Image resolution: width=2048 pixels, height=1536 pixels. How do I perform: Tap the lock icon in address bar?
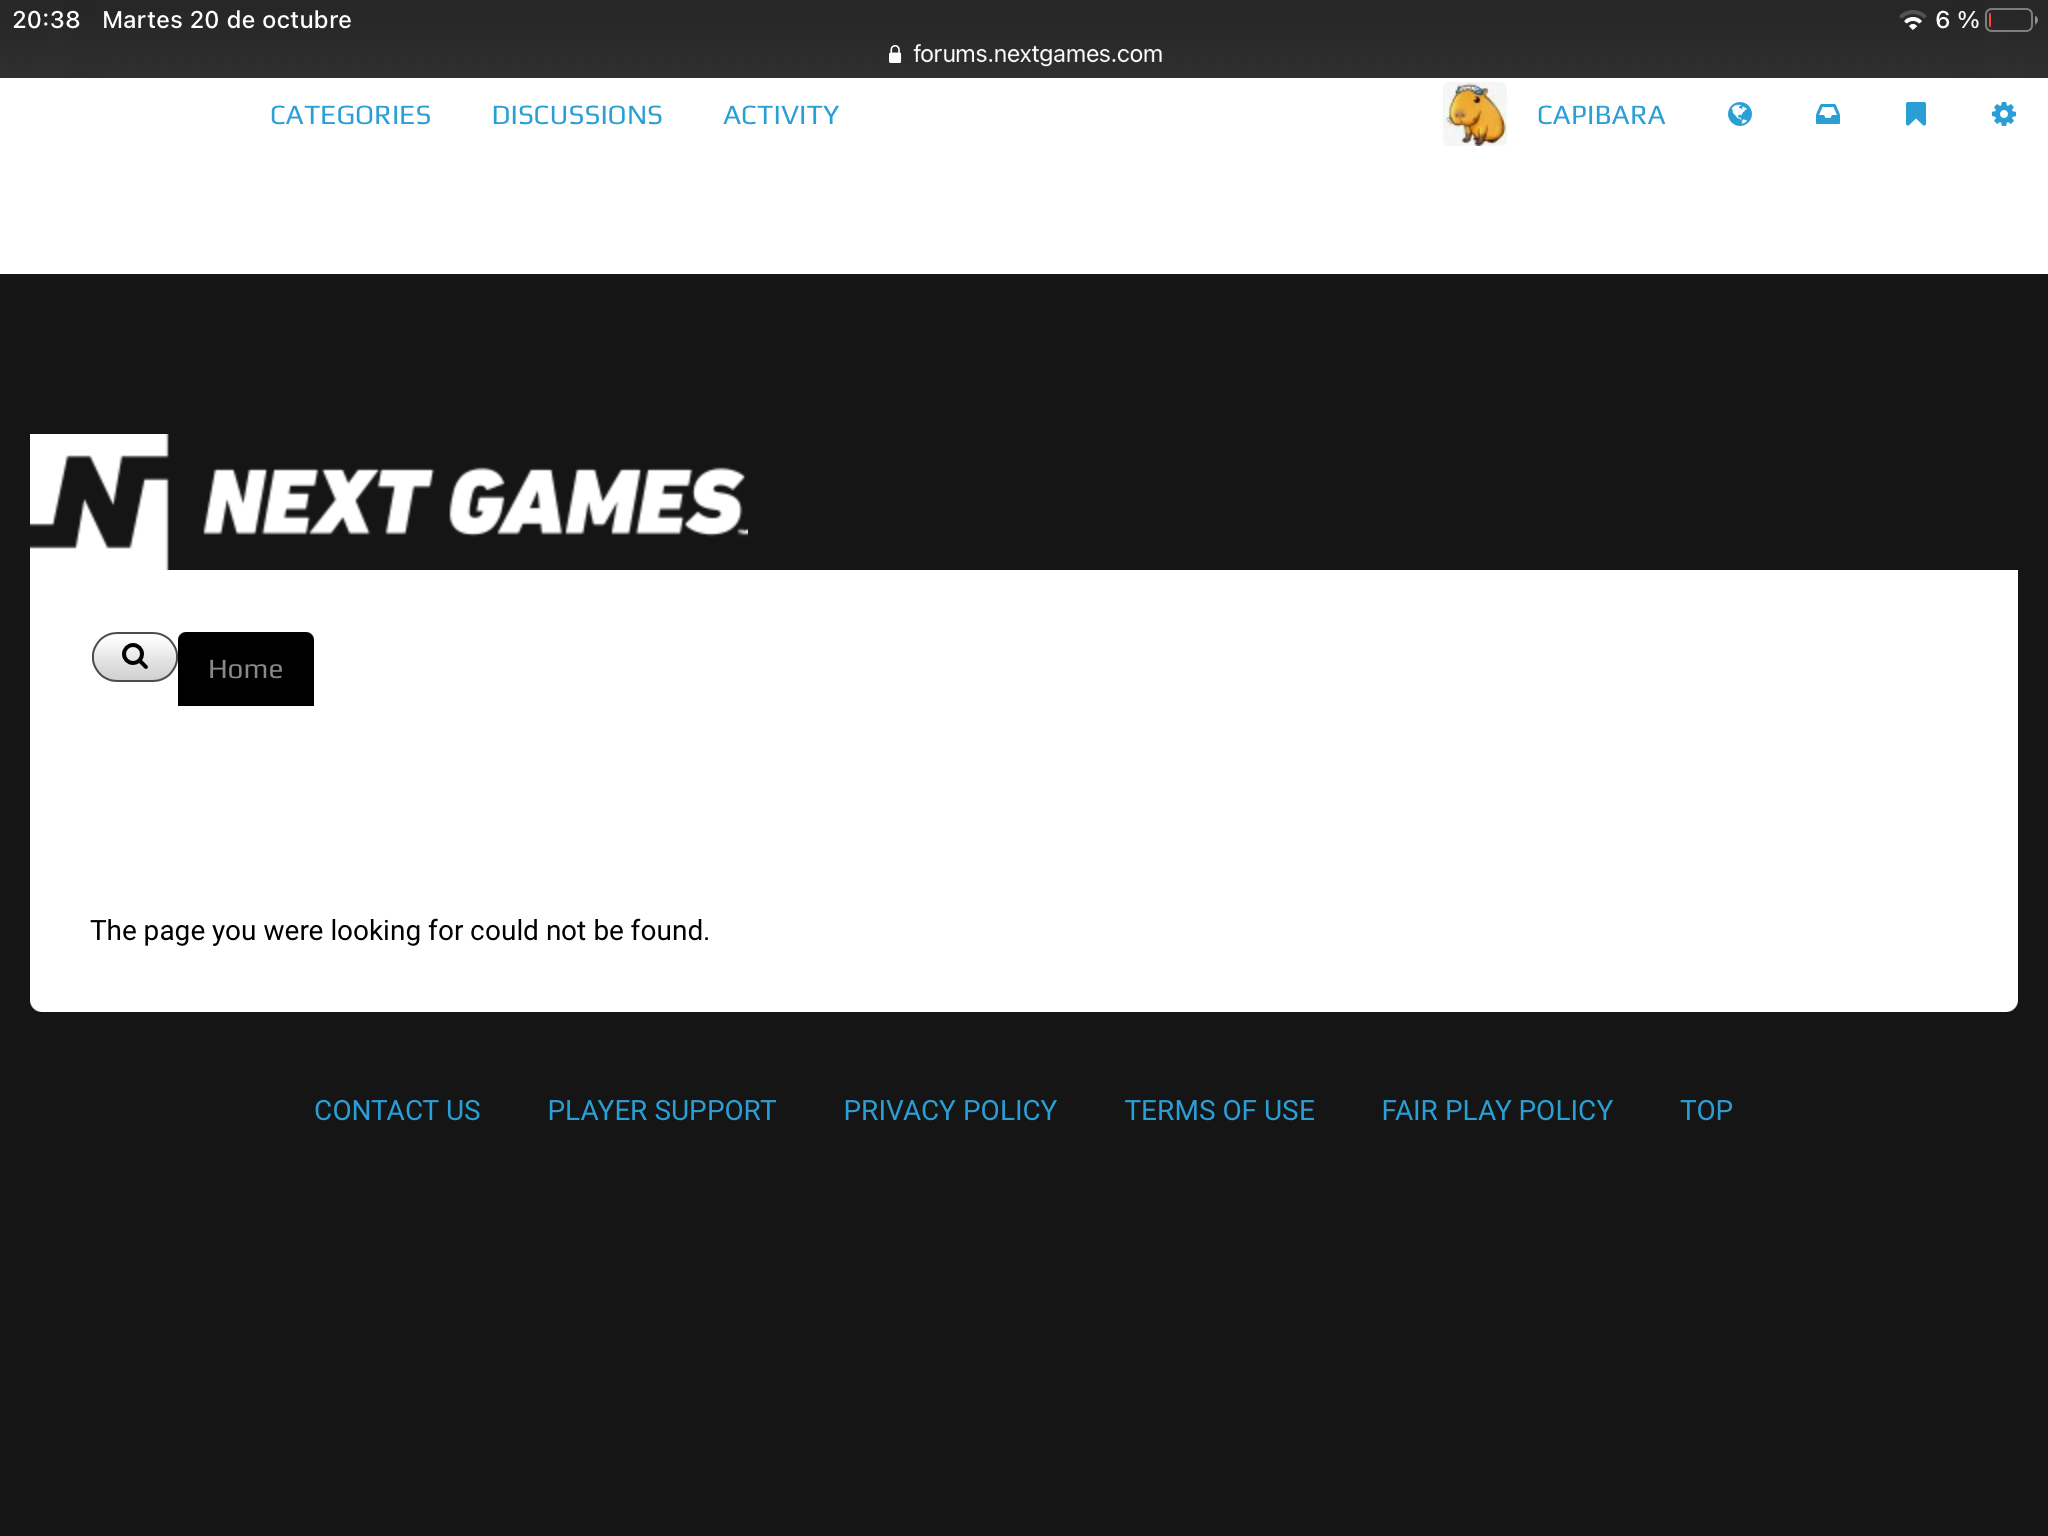pyautogui.click(x=895, y=54)
